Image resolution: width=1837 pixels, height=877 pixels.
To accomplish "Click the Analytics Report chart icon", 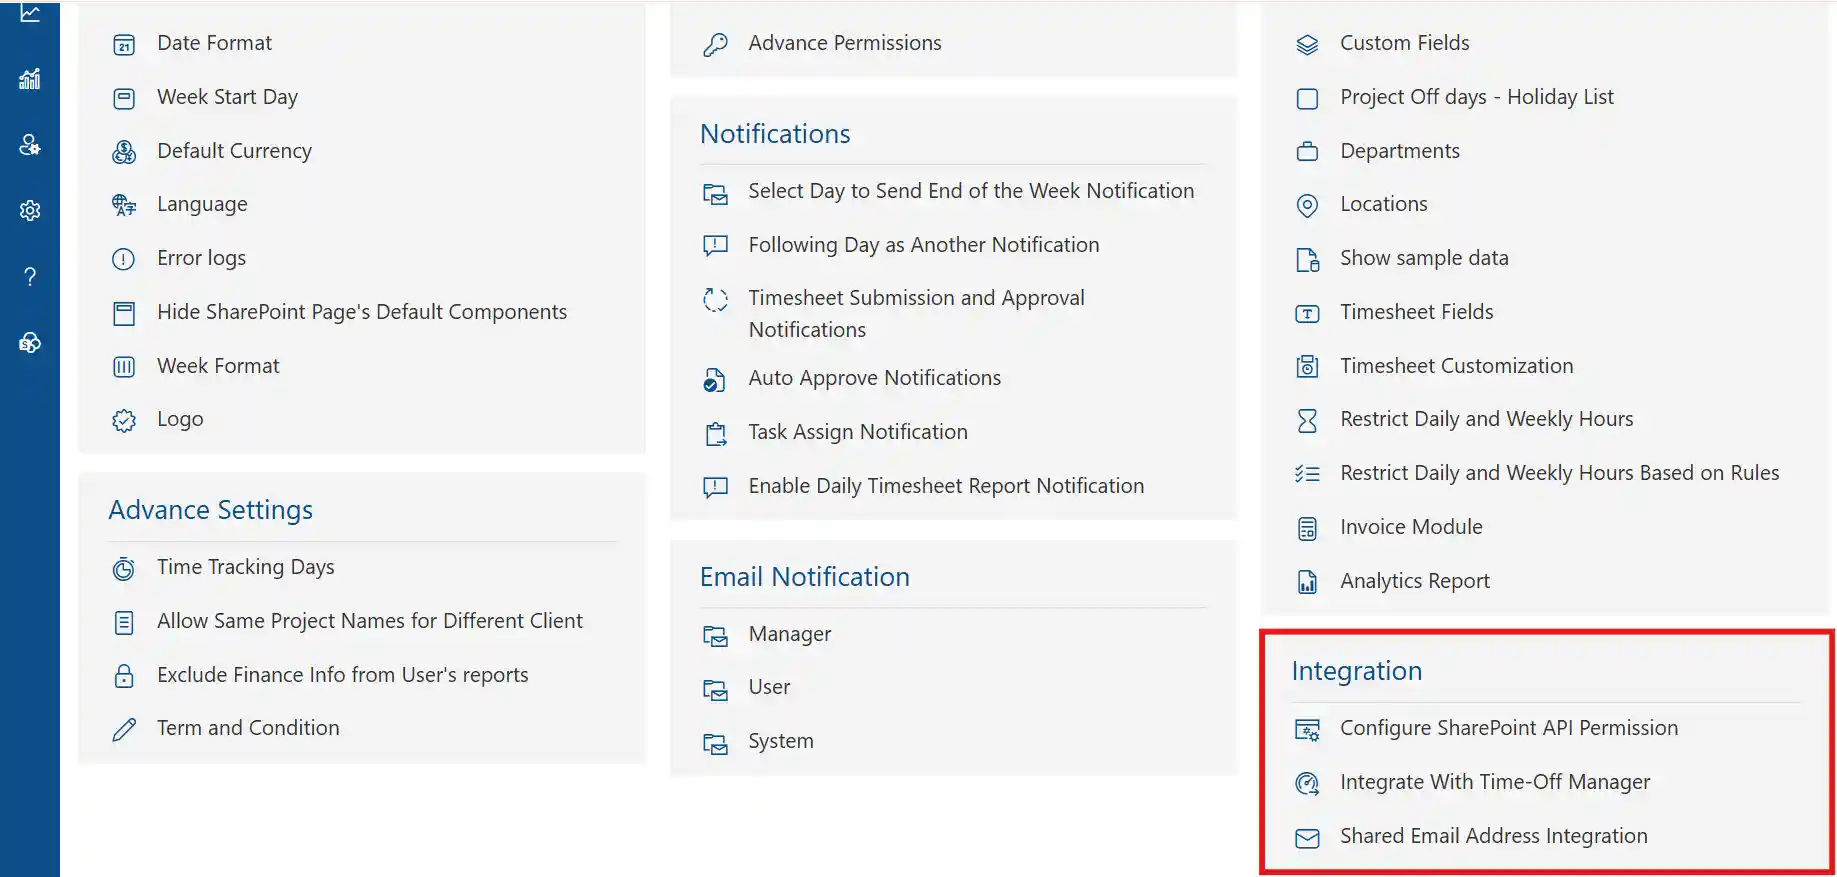I will [1307, 582].
